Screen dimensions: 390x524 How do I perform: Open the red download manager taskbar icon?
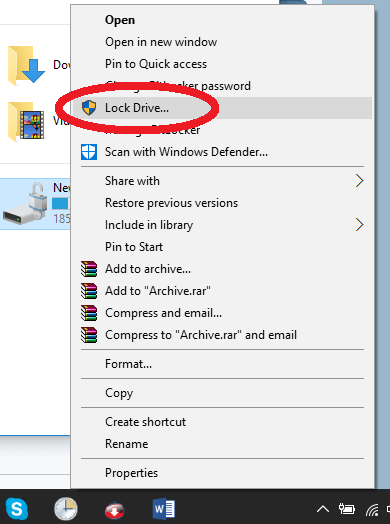(x=114, y=510)
